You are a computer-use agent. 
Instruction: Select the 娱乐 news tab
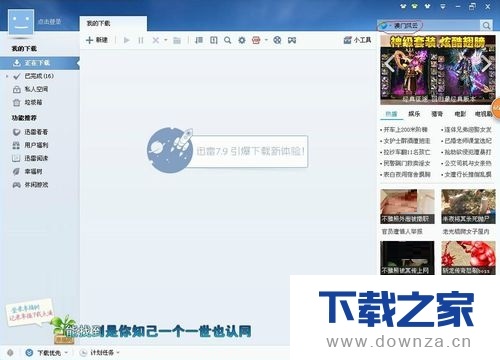[x=414, y=114]
